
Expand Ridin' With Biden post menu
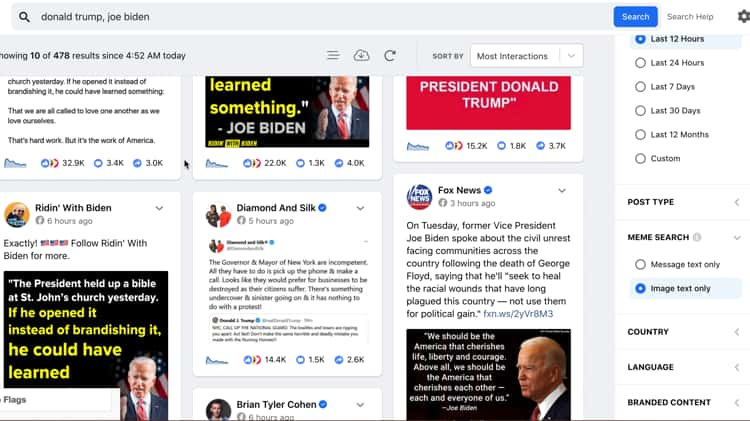pyautogui.click(x=159, y=208)
